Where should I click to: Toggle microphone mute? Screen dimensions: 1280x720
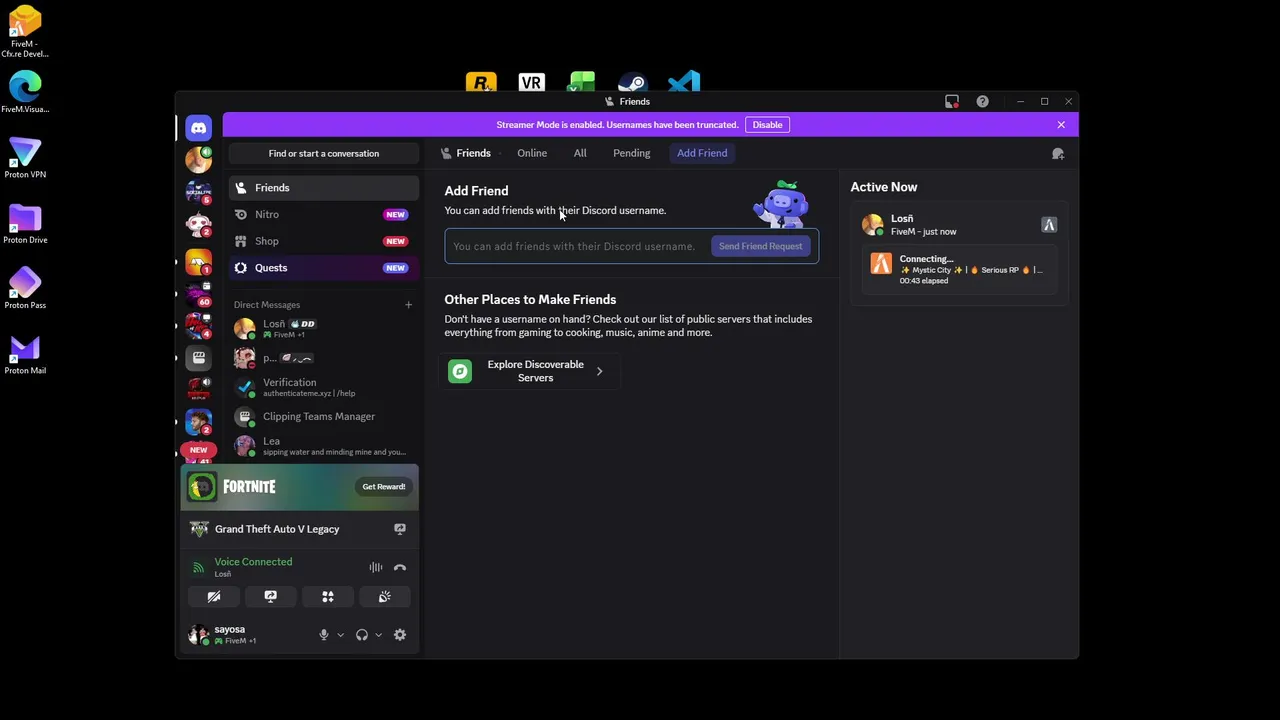[x=323, y=635]
